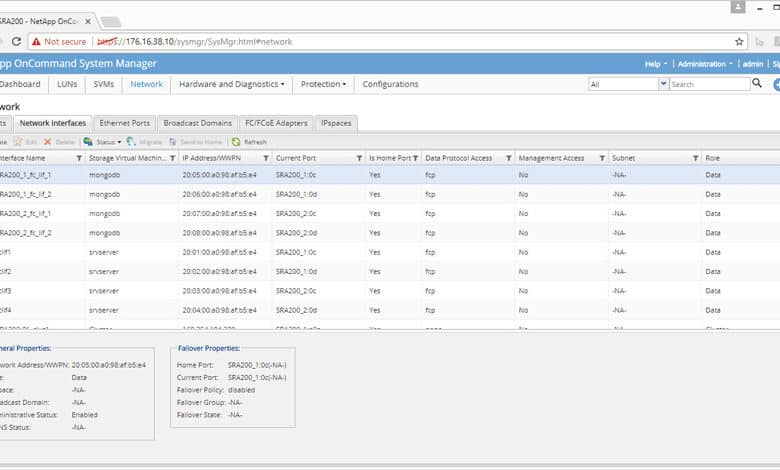Click the admin user link
This screenshot has width=780, height=470.
(x=753, y=64)
